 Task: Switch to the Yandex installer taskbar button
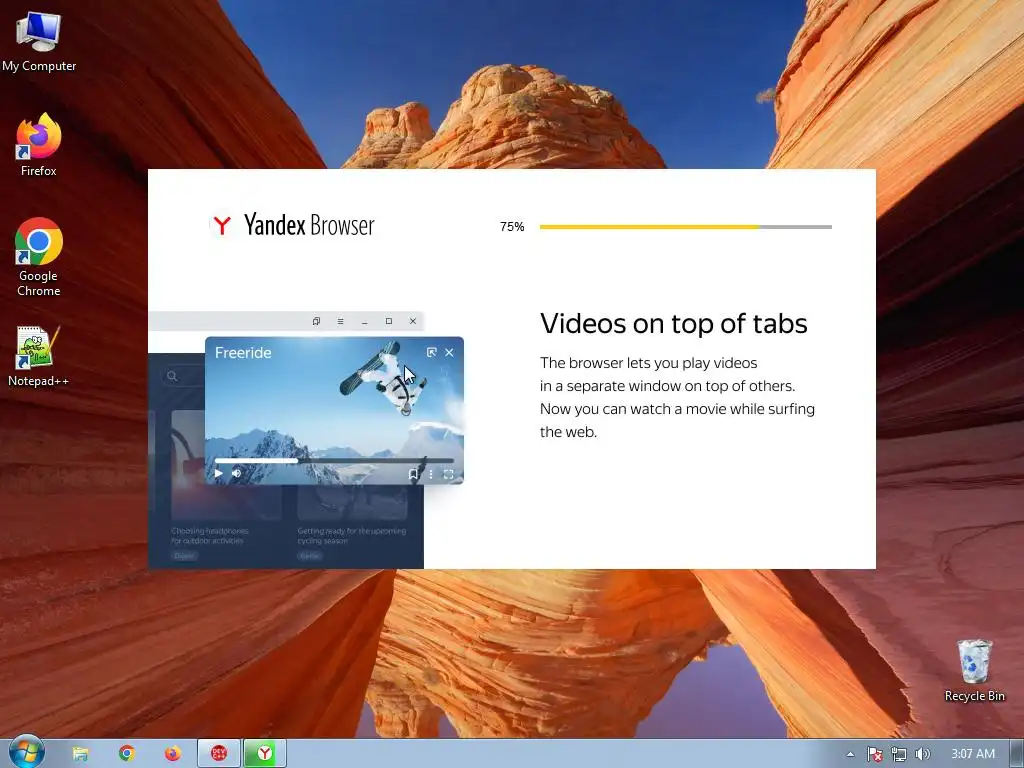pyautogui.click(x=264, y=754)
